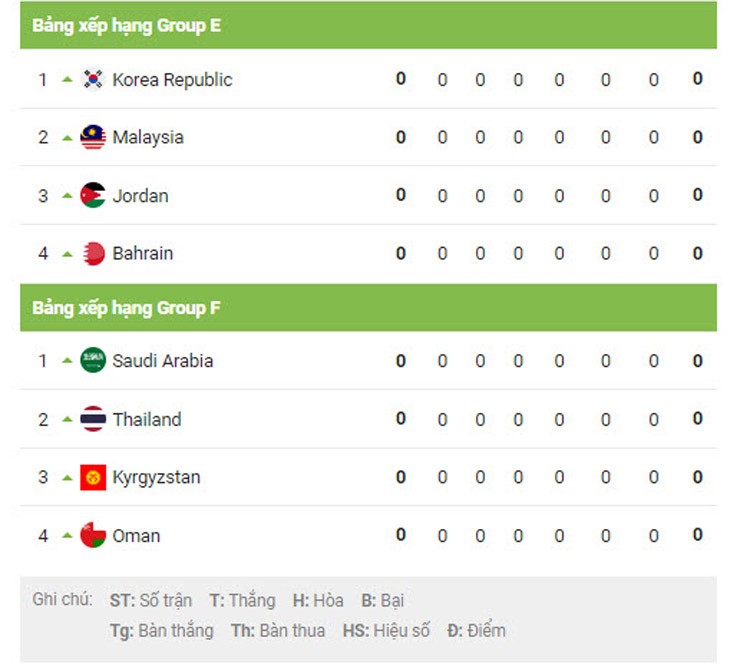Click the Kyrgyzstan flag icon
This screenshot has width=740, height=664.
93,477
